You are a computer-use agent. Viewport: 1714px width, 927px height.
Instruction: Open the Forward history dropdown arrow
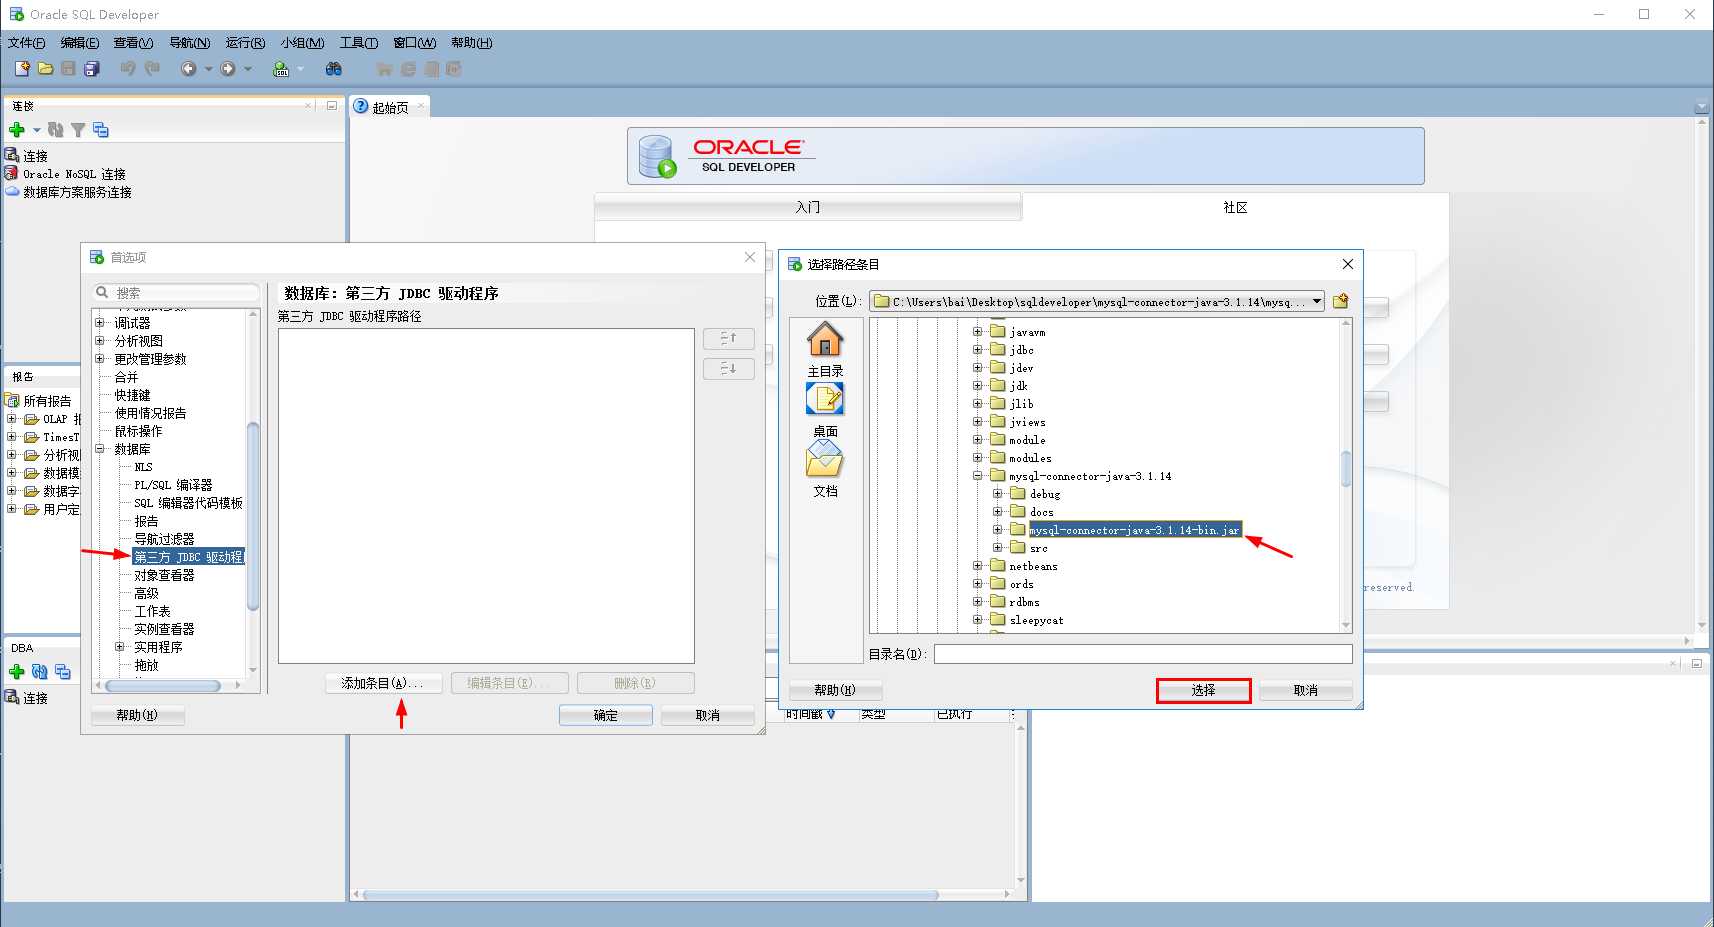coord(248,69)
